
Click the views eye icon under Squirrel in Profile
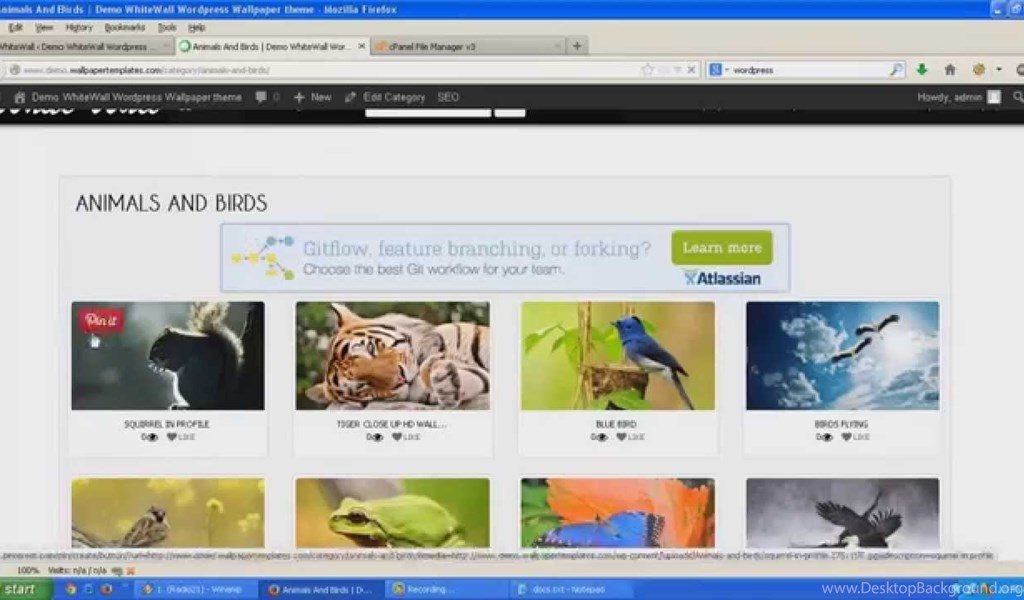pos(152,437)
